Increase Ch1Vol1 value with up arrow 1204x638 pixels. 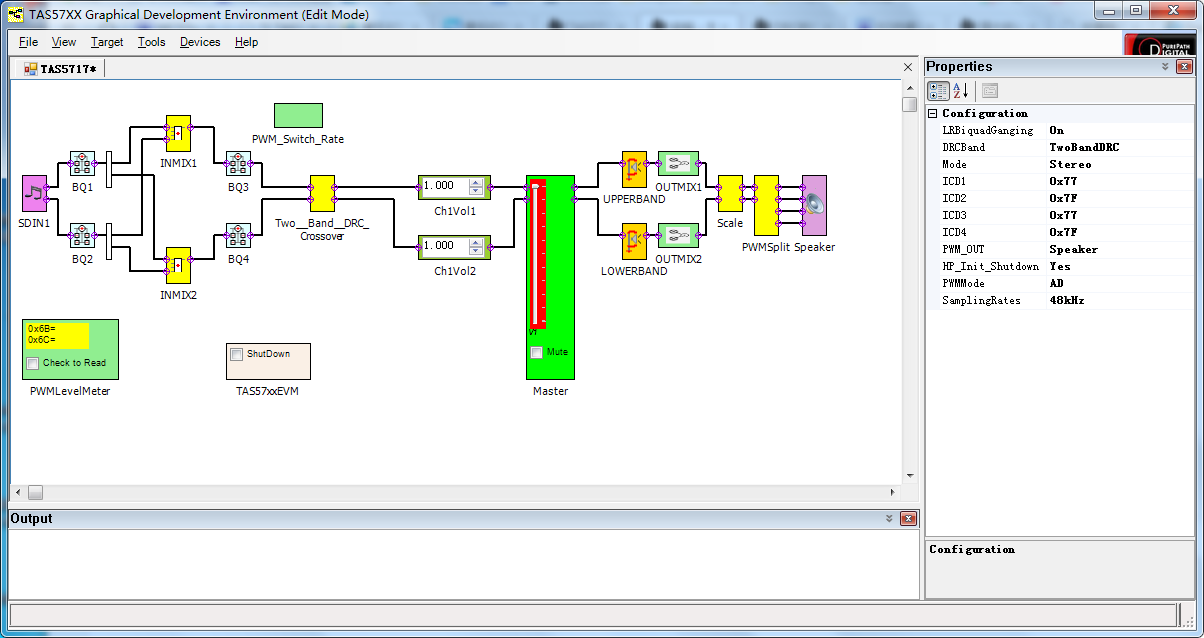click(476, 182)
